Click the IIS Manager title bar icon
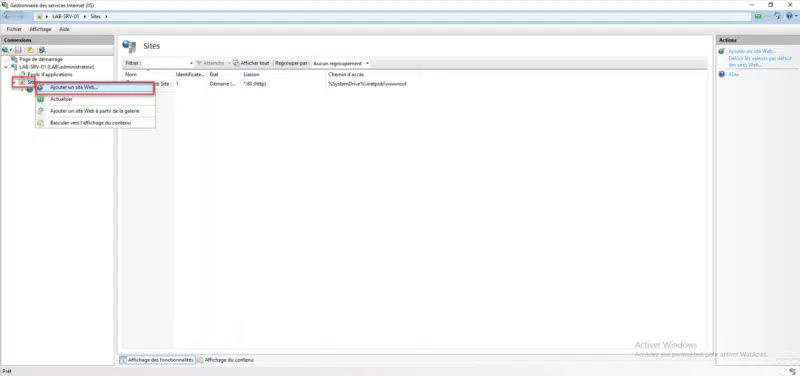Screen dimensions: 800x376 pyautogui.click(x=5, y=5)
